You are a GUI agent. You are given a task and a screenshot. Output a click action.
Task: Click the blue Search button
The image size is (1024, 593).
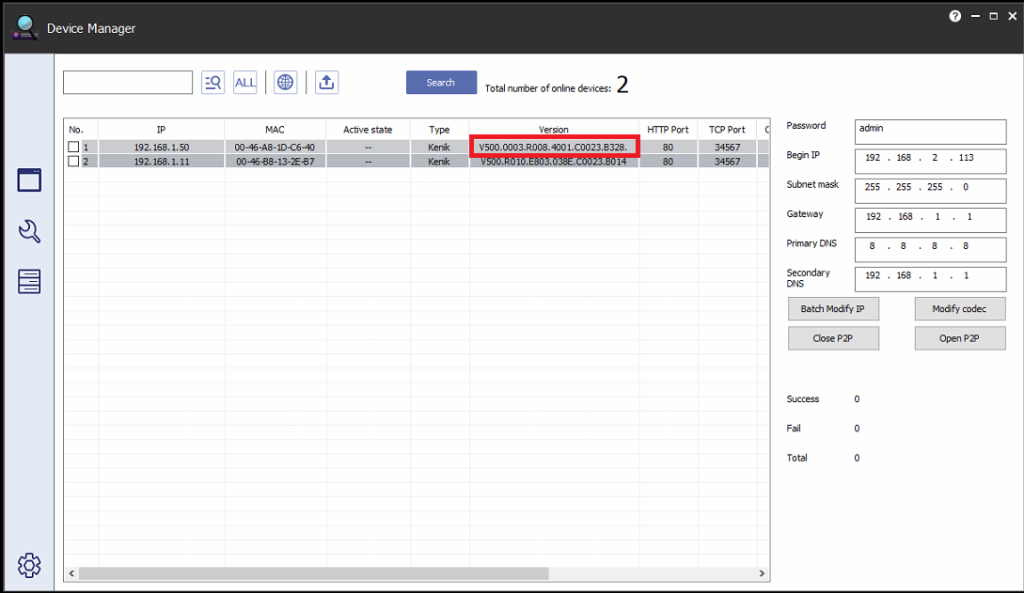440,83
